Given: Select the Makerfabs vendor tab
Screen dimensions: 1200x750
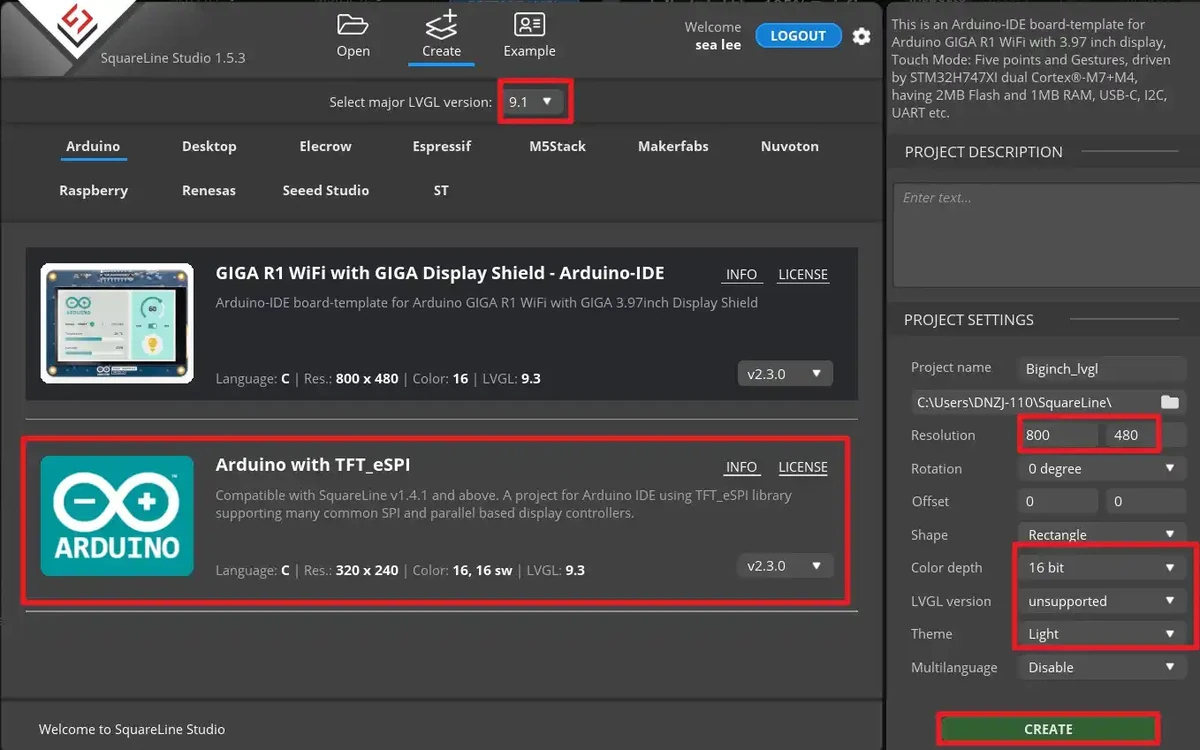Looking at the screenshot, I should point(673,146).
